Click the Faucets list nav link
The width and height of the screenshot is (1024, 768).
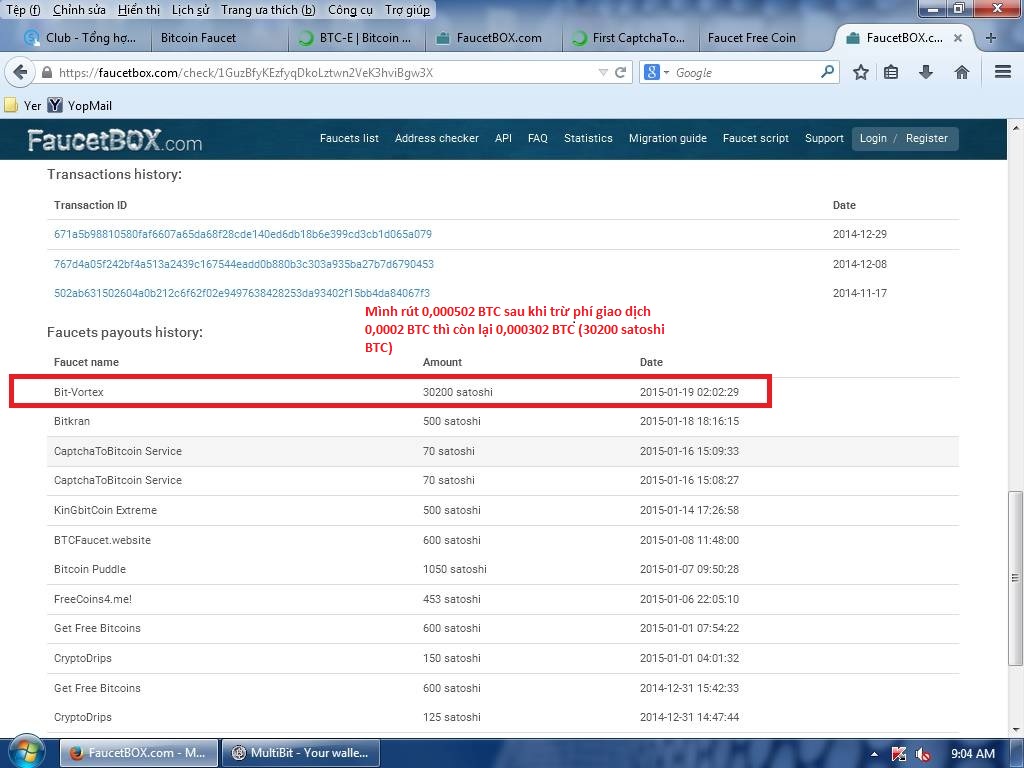click(x=349, y=138)
